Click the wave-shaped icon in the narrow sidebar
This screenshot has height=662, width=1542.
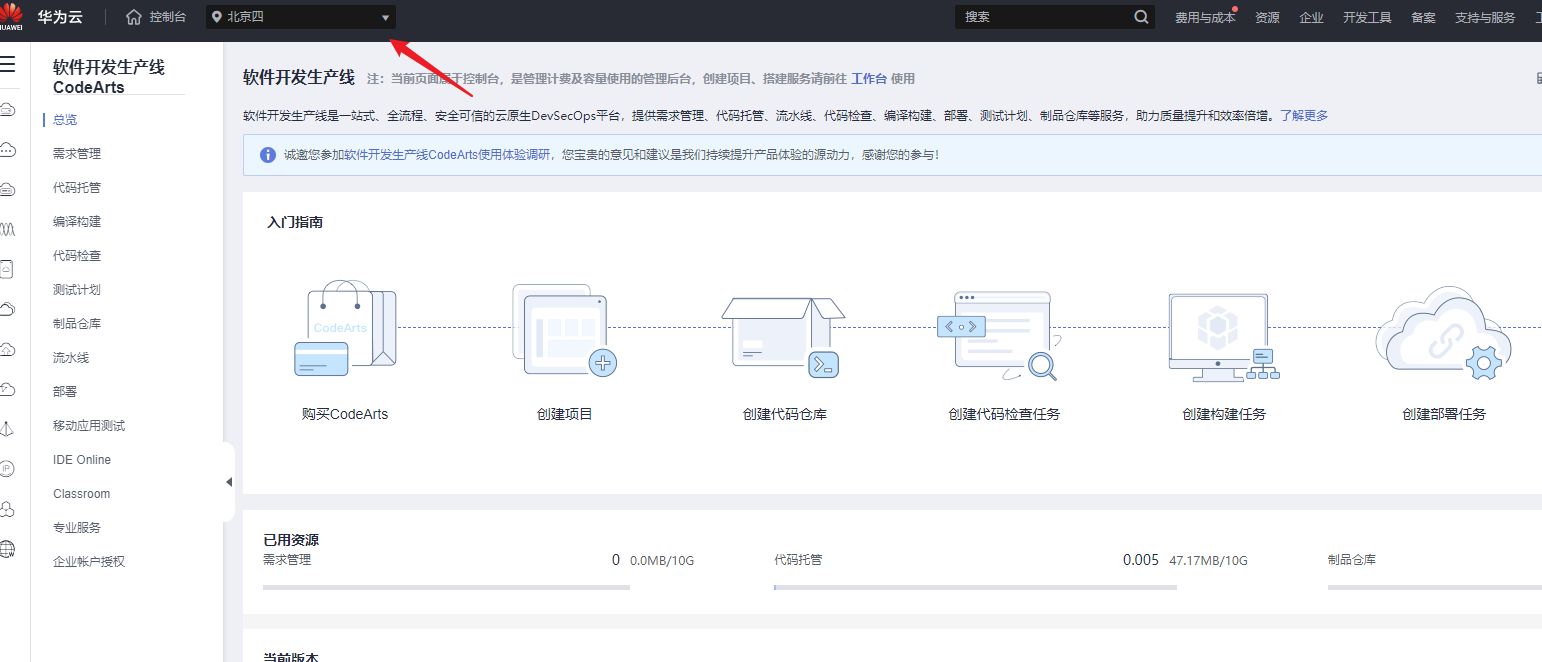[x=7, y=229]
